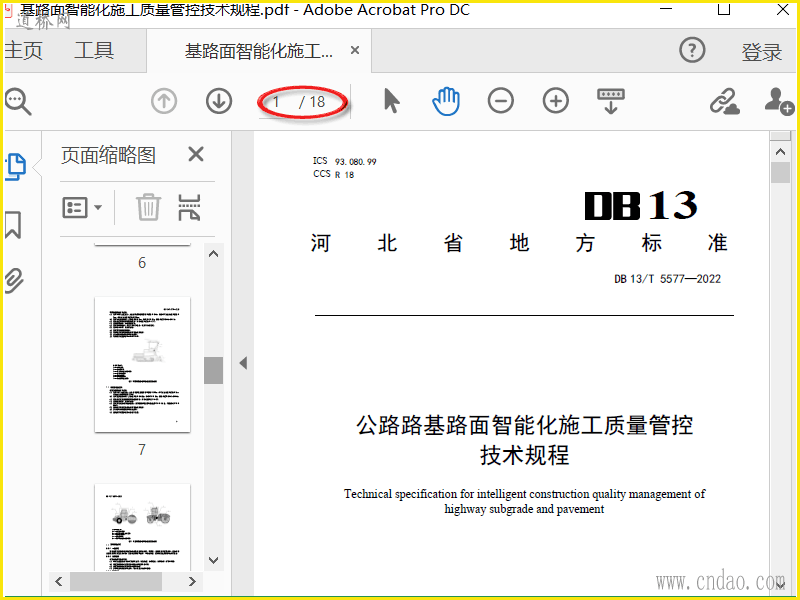Choose the selection arrow tool
Screen dimensions: 800x600
point(391,101)
